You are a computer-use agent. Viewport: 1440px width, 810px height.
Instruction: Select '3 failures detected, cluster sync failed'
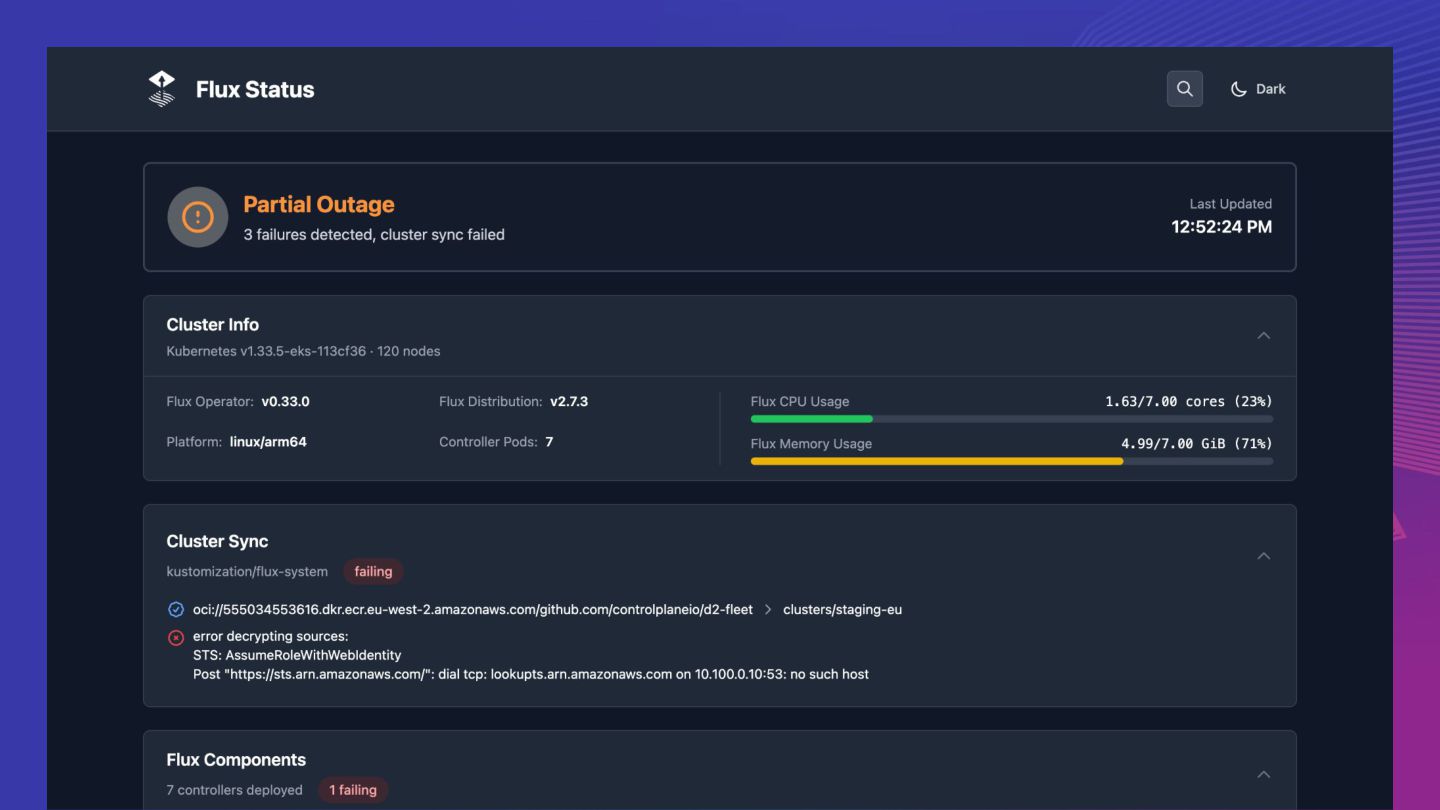[x=374, y=235]
